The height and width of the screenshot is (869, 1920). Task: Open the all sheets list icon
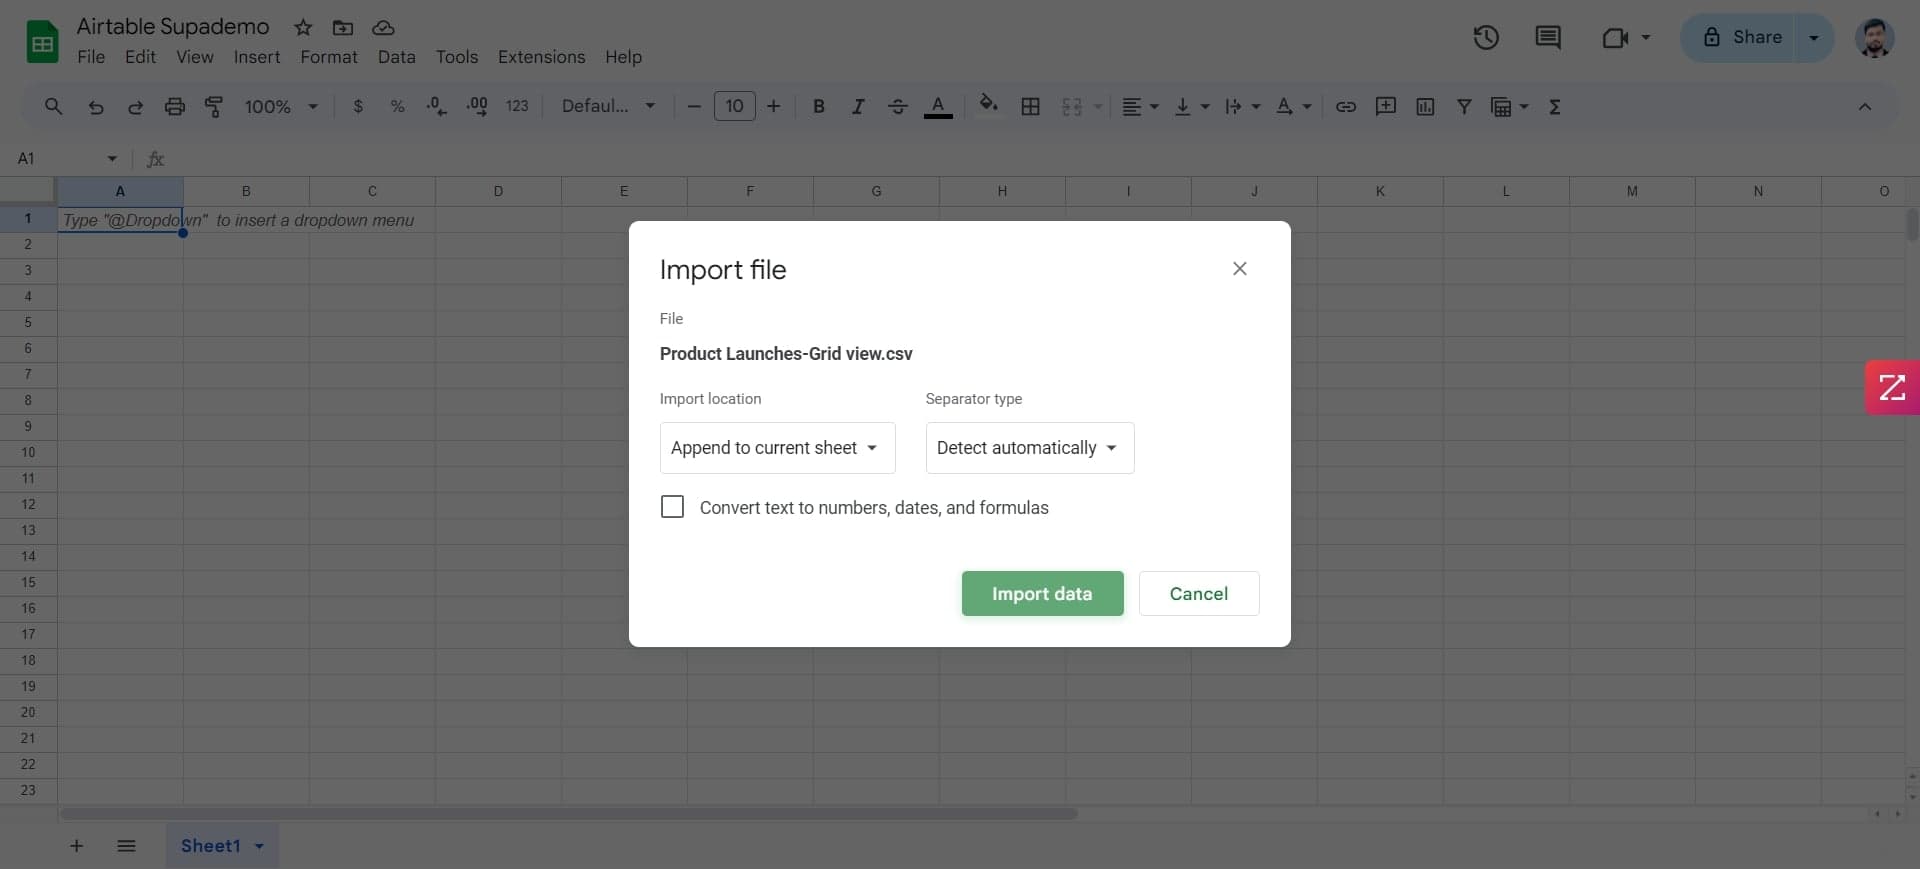point(126,846)
